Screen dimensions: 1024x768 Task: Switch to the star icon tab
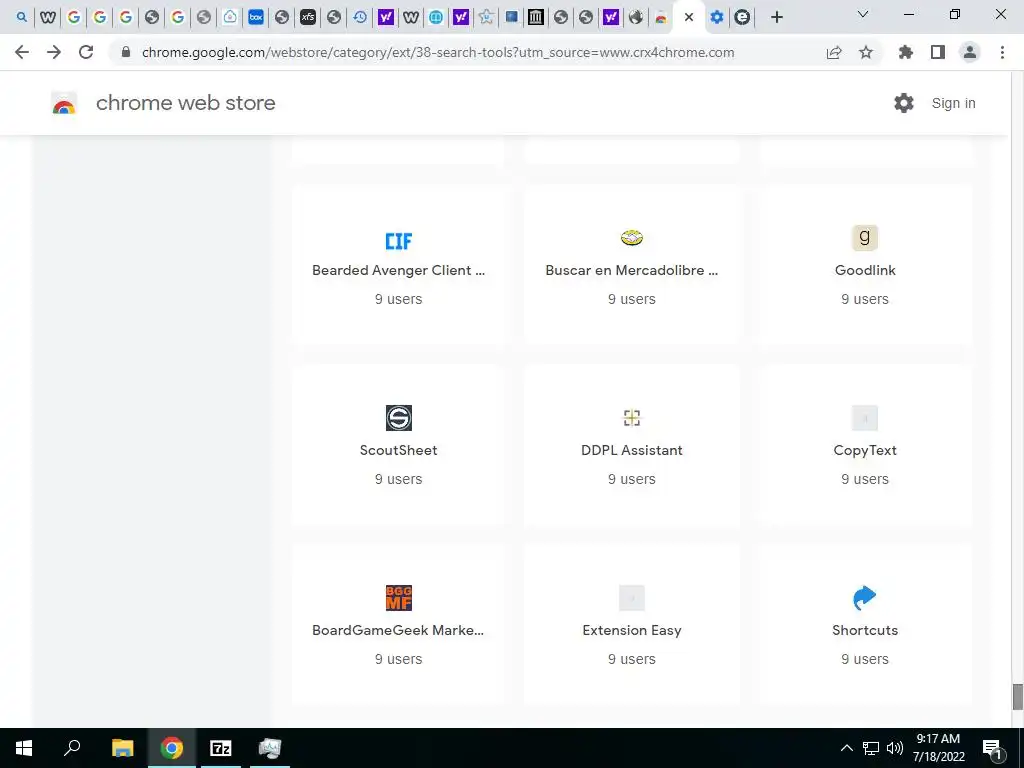[486, 17]
